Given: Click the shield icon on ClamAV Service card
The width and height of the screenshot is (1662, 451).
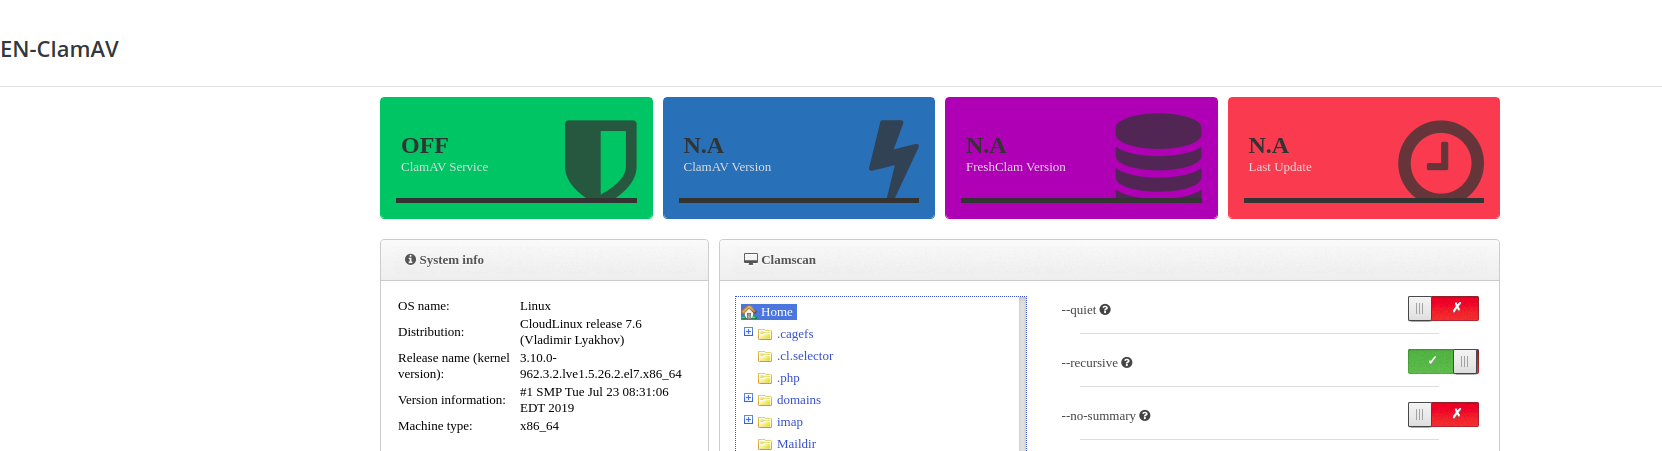Looking at the screenshot, I should click(600, 159).
